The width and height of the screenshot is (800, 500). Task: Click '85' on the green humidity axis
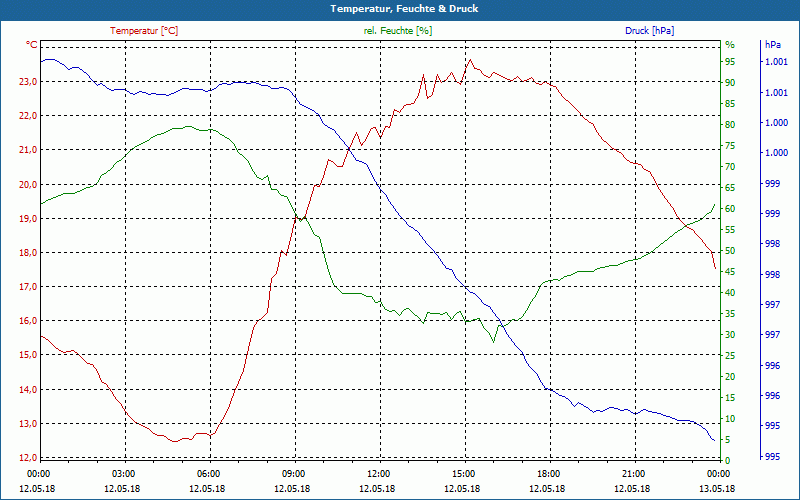click(730, 104)
